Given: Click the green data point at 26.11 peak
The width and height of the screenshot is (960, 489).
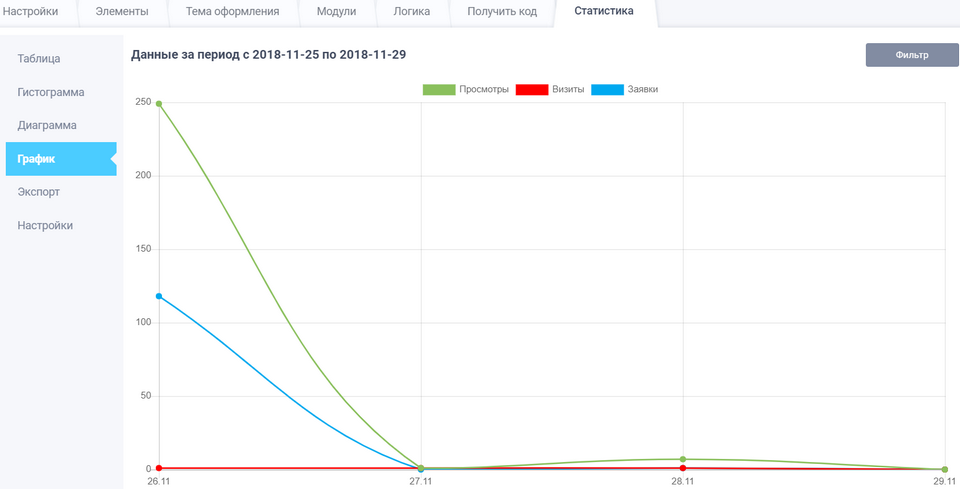Looking at the screenshot, I should [159, 103].
